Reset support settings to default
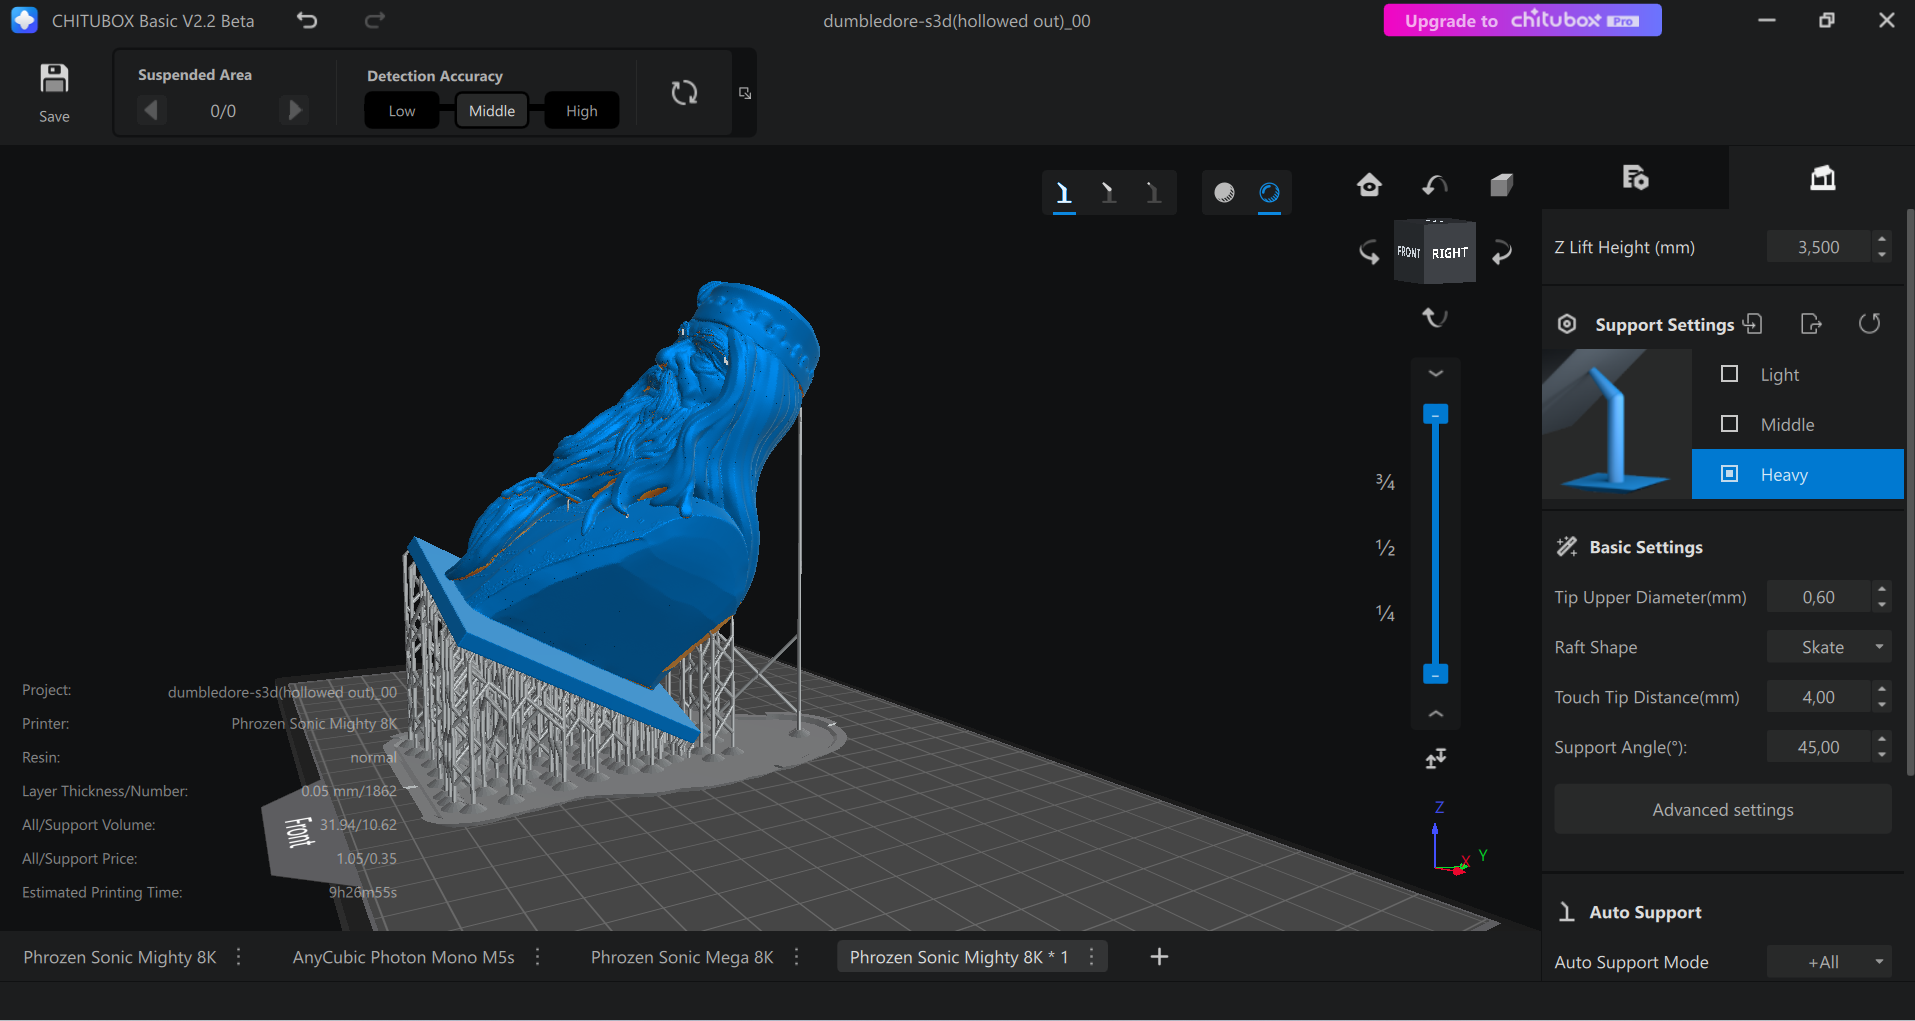This screenshot has height=1021, width=1915. (x=1869, y=324)
